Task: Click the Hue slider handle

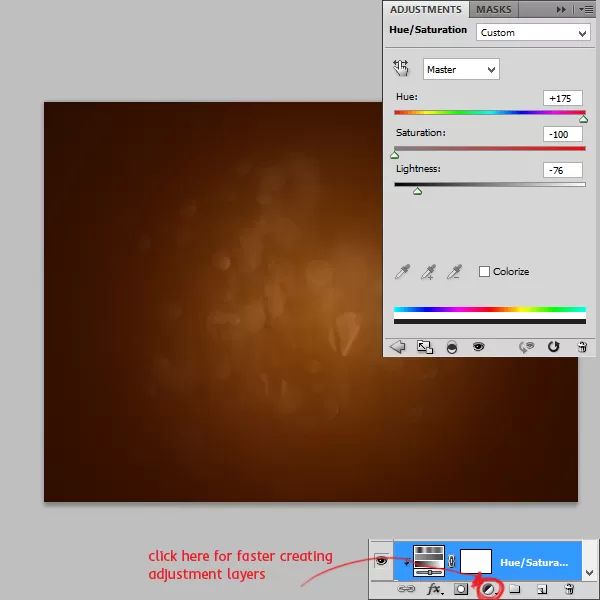Action: (x=583, y=119)
